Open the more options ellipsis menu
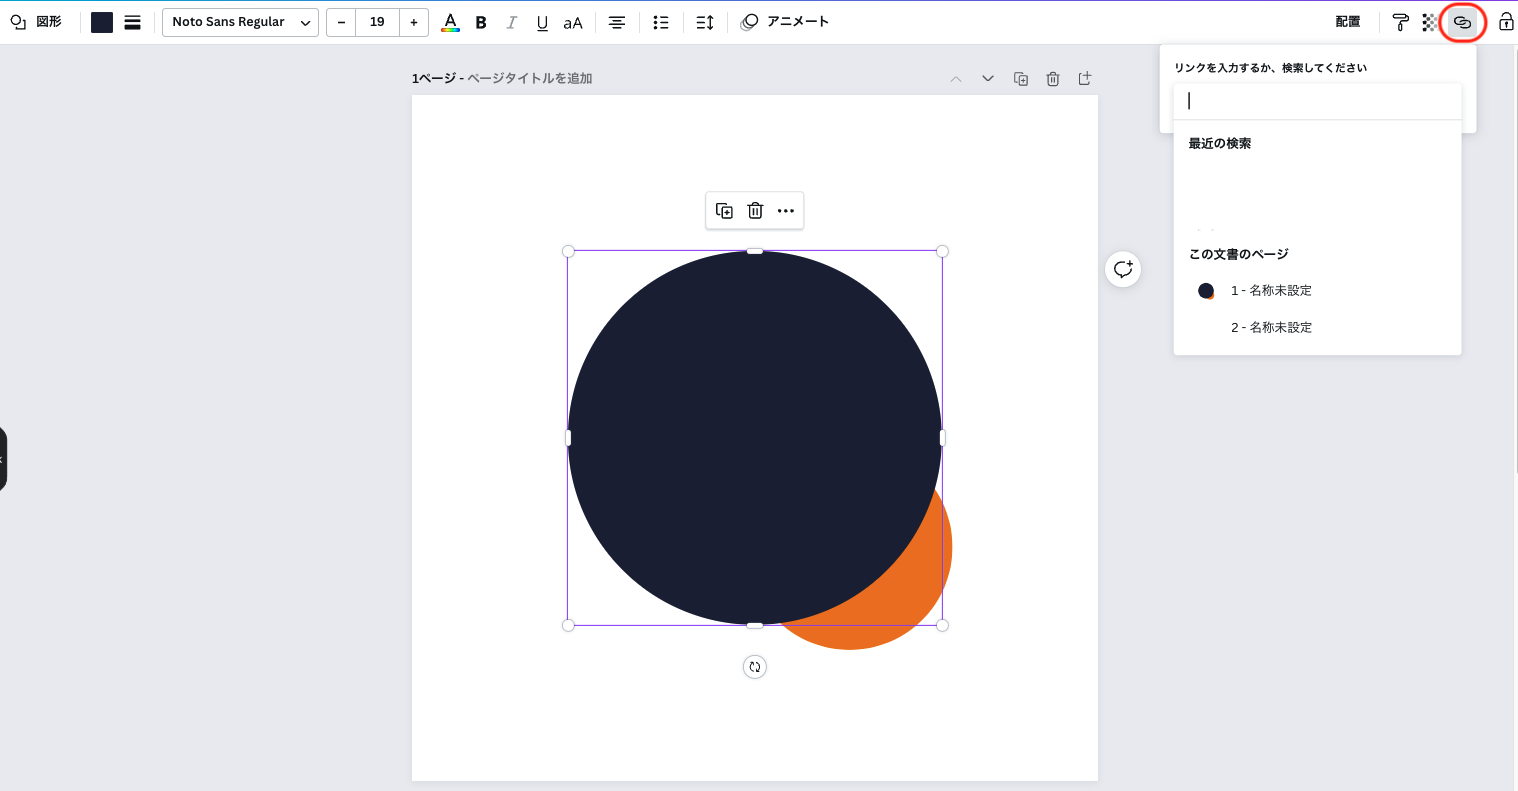Screen dimensions: 1518x791 (786, 210)
